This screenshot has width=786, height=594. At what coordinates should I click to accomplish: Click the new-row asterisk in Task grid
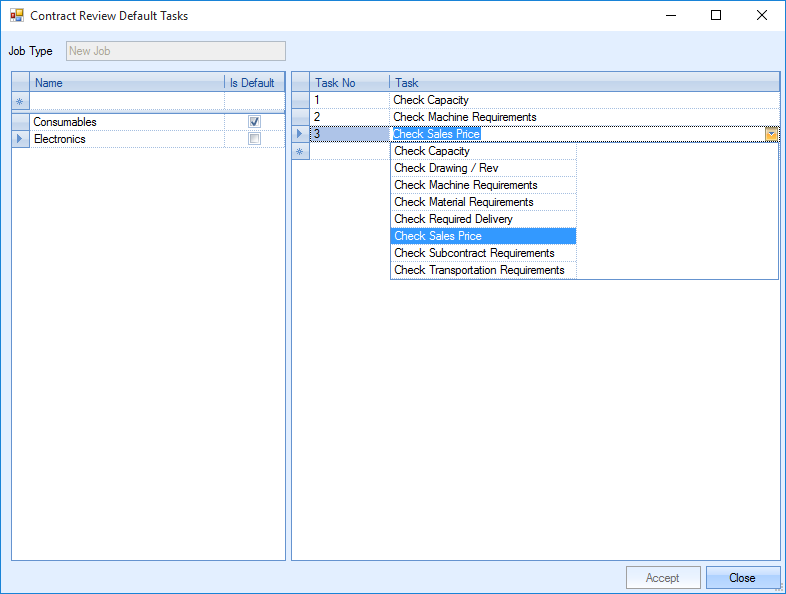click(300, 151)
